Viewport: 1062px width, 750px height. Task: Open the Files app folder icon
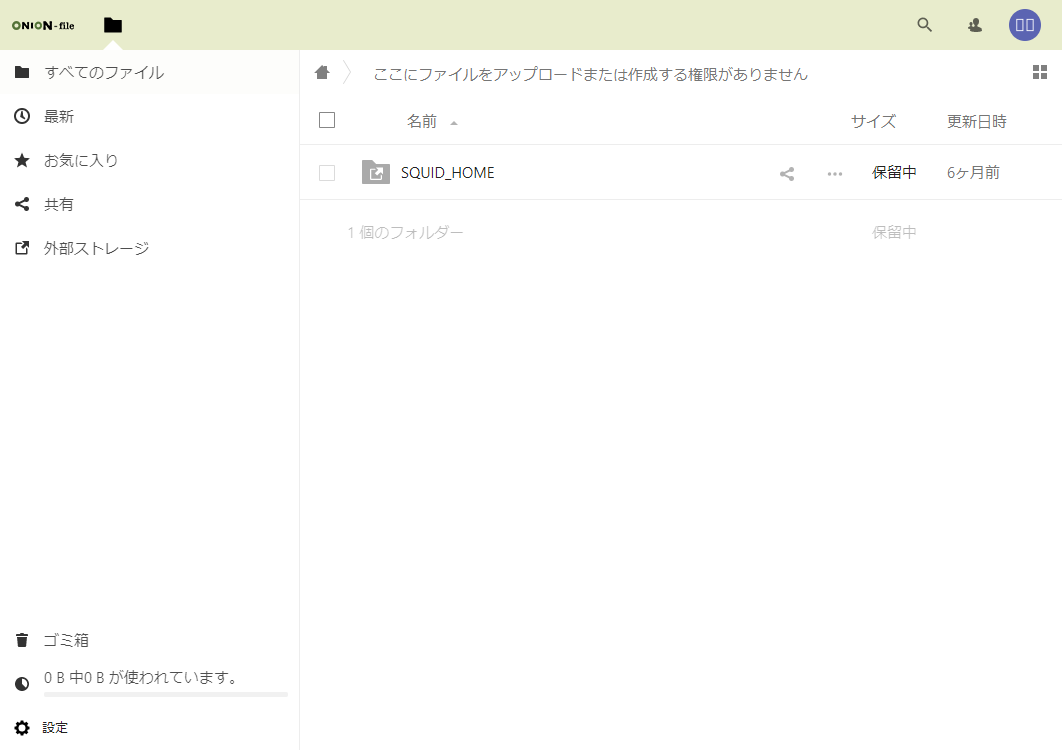(x=113, y=25)
